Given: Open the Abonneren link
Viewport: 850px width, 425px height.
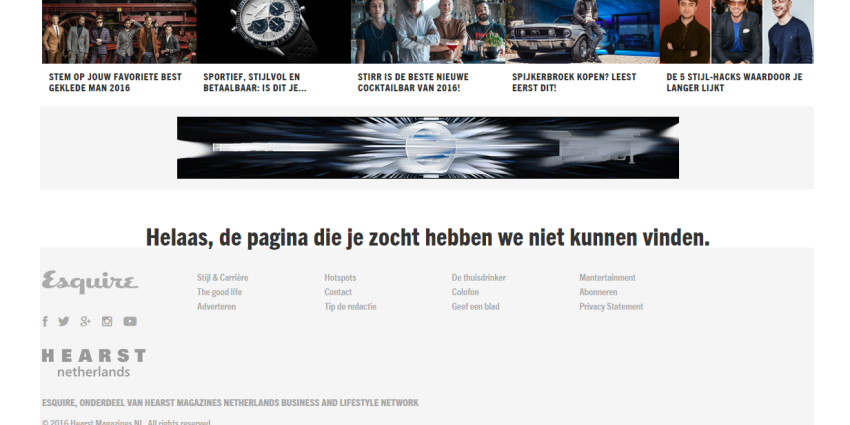Looking at the screenshot, I should [598, 292].
